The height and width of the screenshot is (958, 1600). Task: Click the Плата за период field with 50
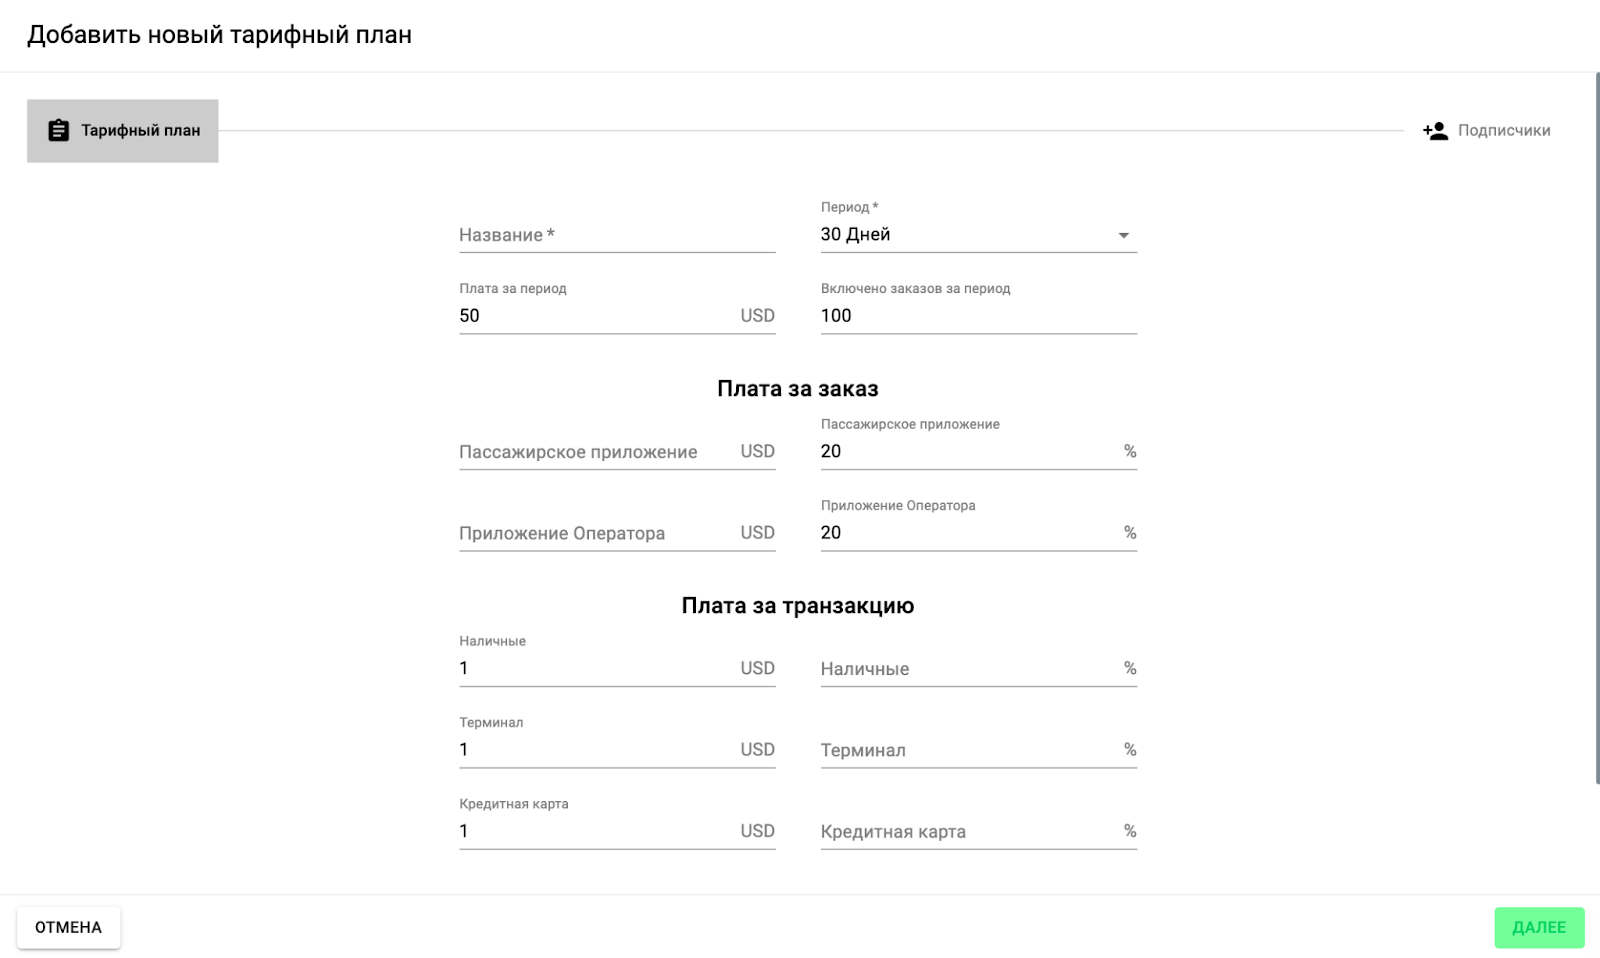(595, 316)
